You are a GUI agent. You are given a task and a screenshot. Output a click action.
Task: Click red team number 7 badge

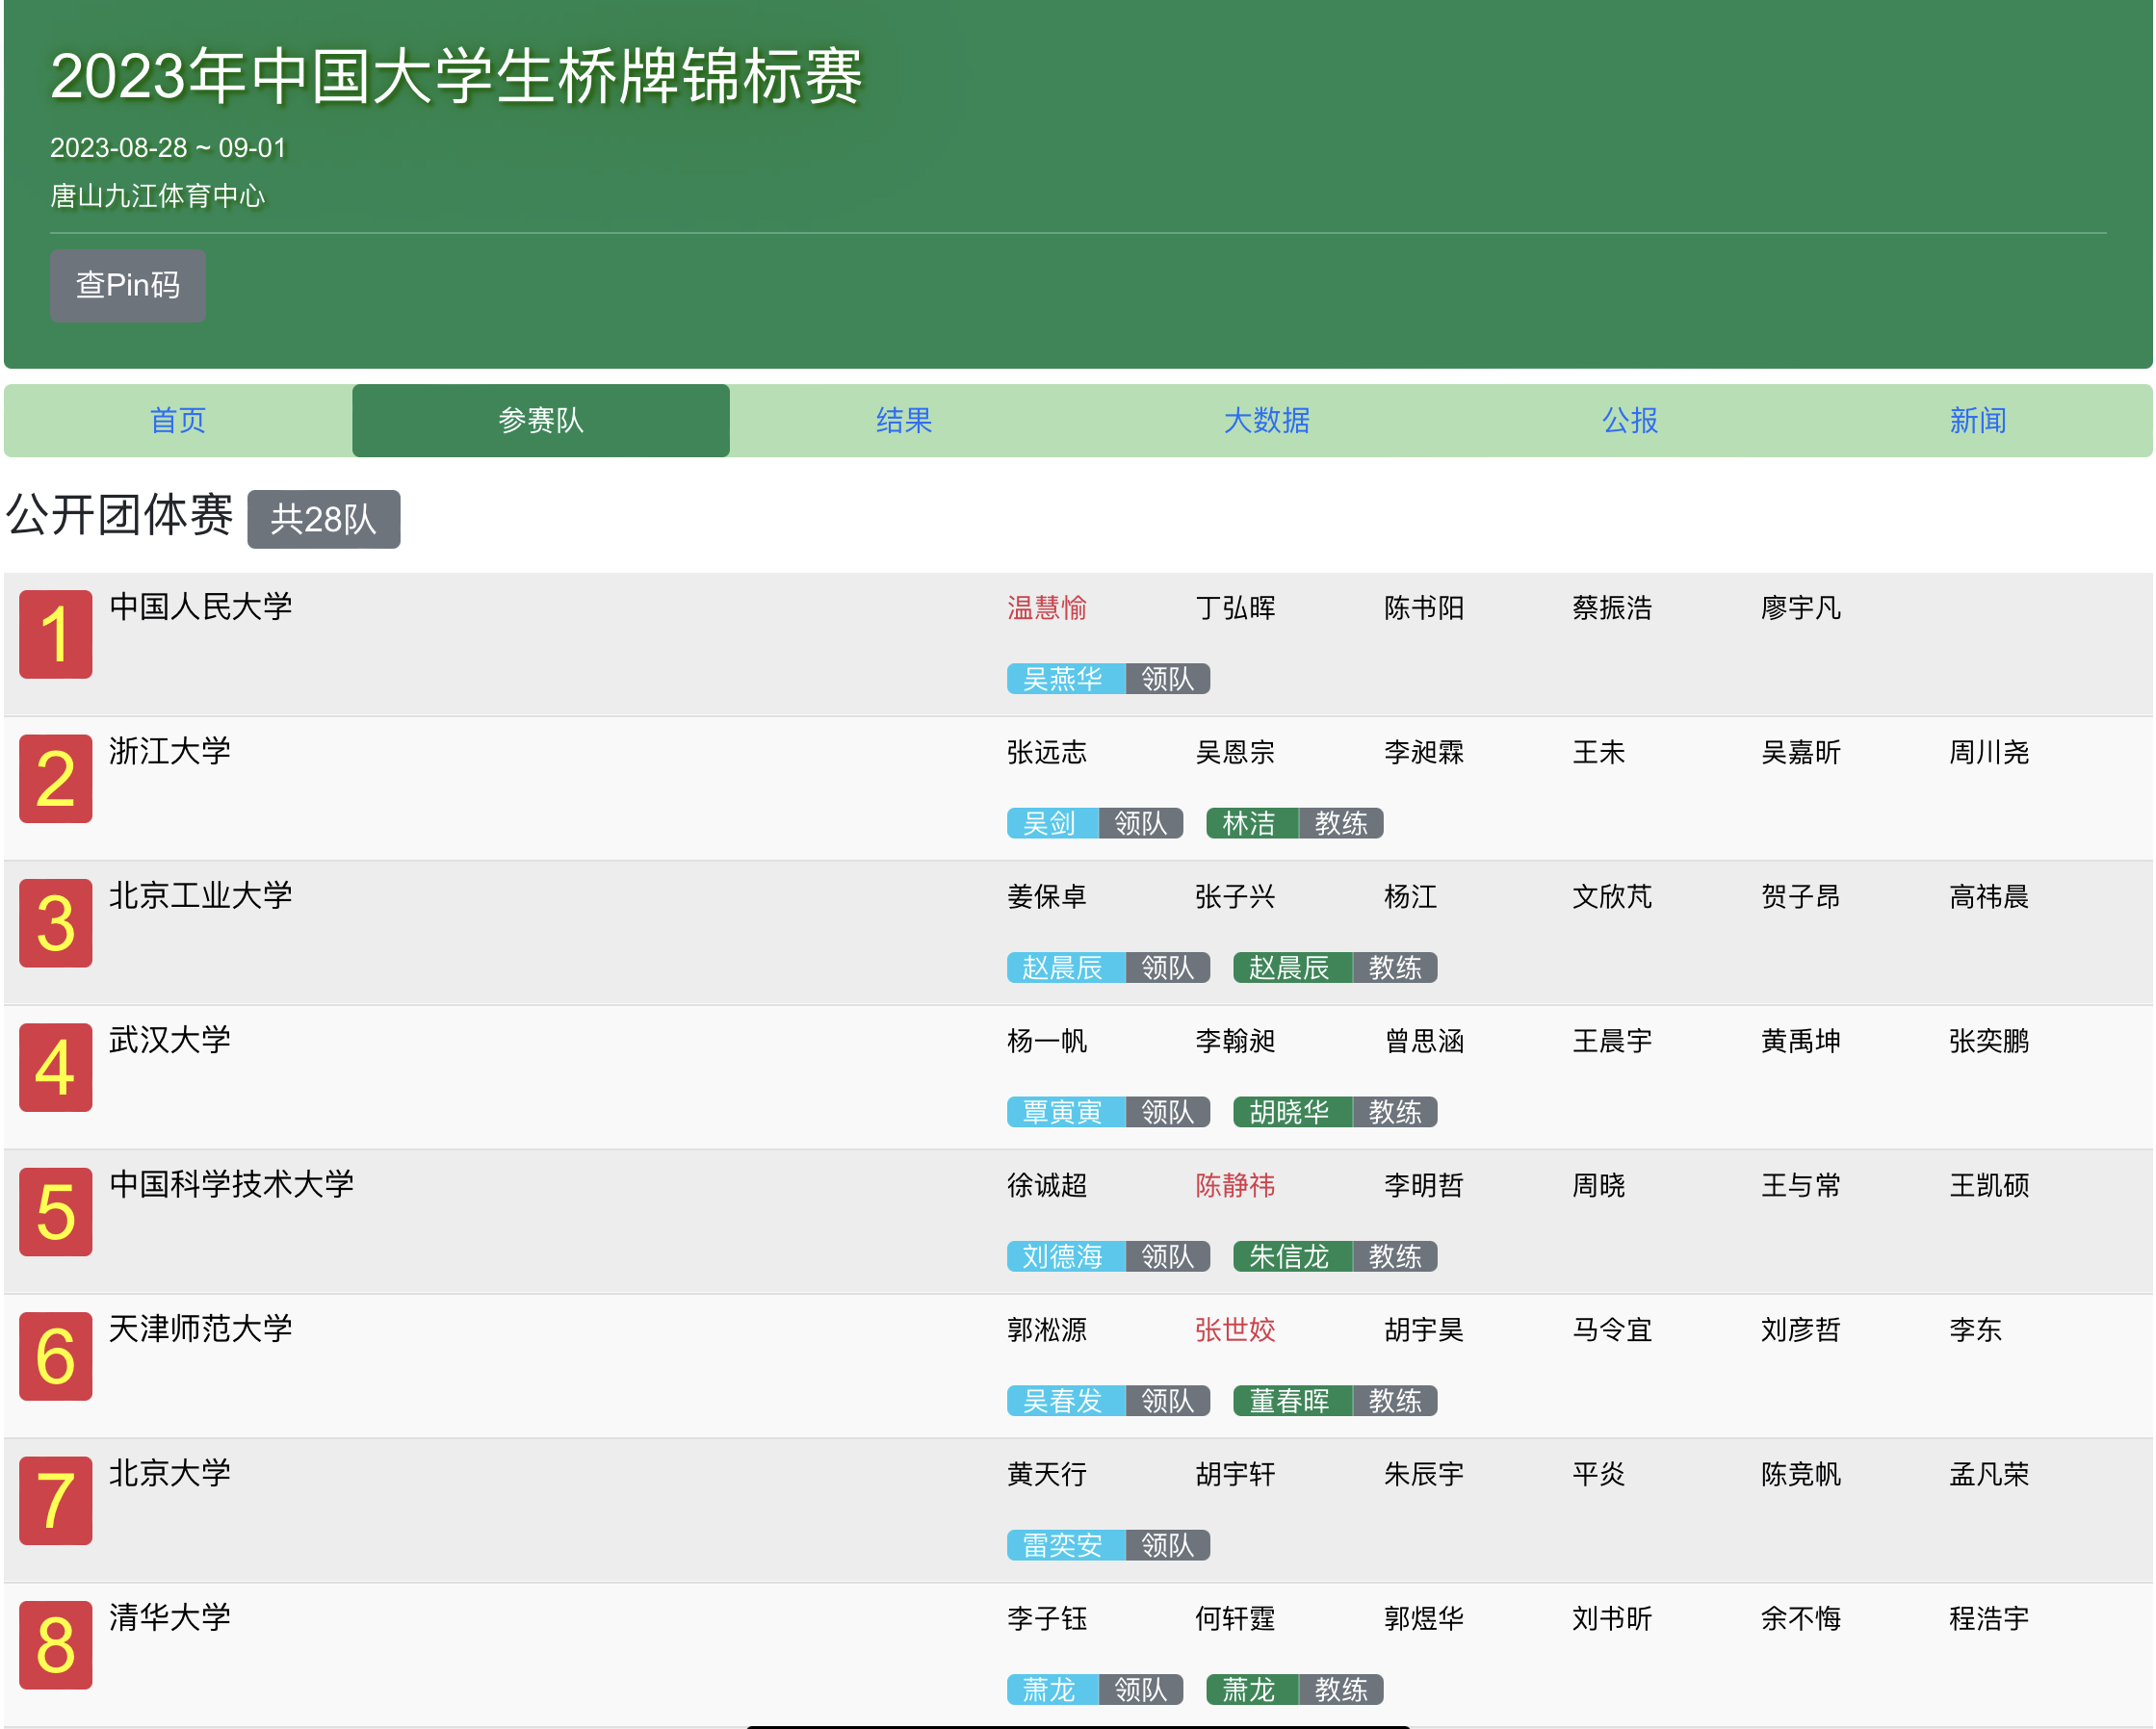[x=56, y=1501]
